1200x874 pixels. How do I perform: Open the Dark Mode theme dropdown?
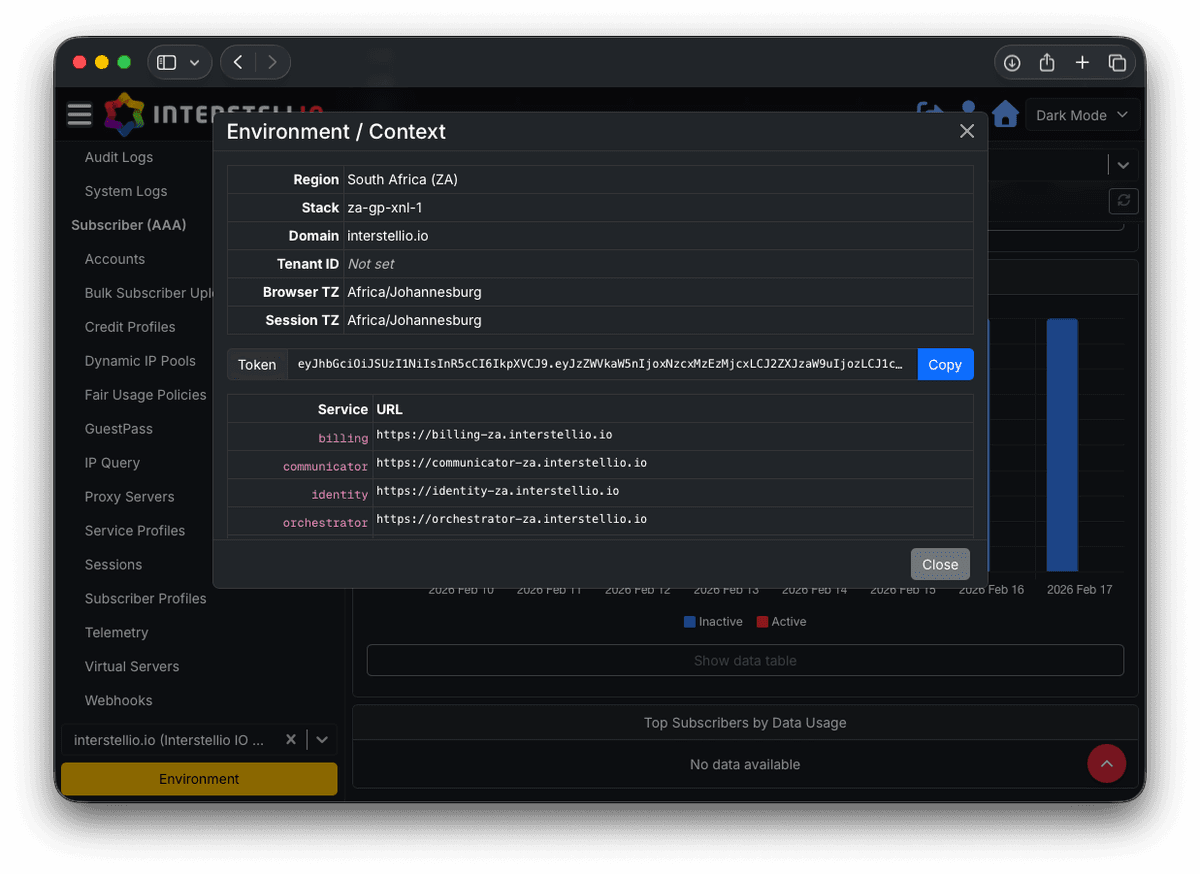click(x=1082, y=115)
